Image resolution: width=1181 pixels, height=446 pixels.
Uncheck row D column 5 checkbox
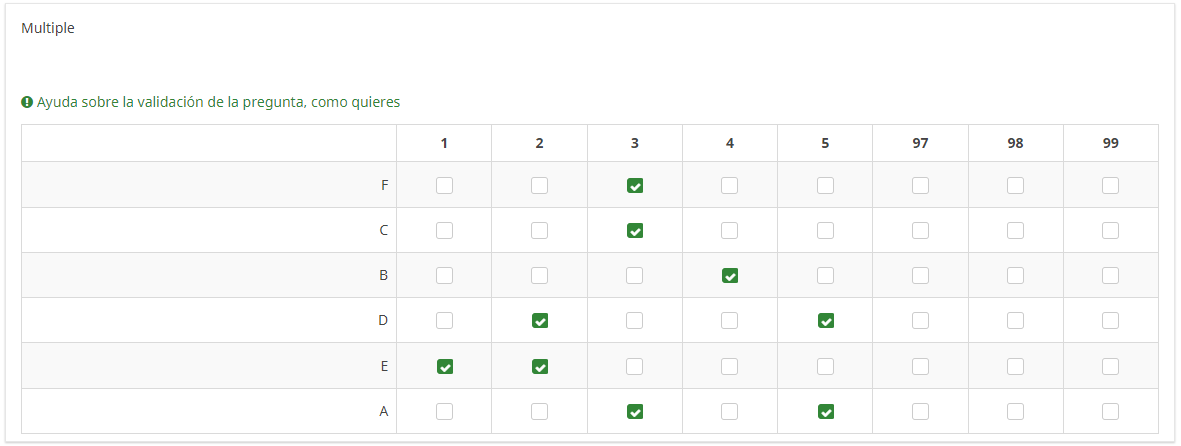(x=825, y=321)
